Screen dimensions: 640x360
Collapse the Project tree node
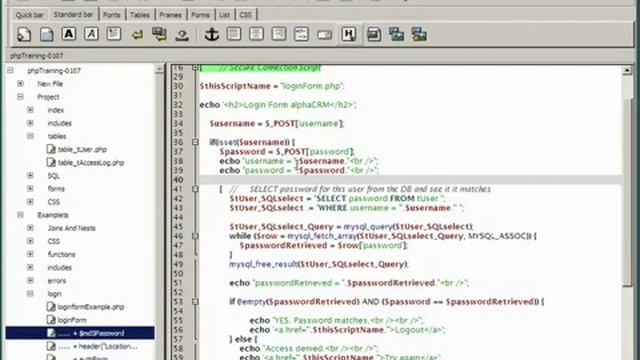tap(20, 97)
